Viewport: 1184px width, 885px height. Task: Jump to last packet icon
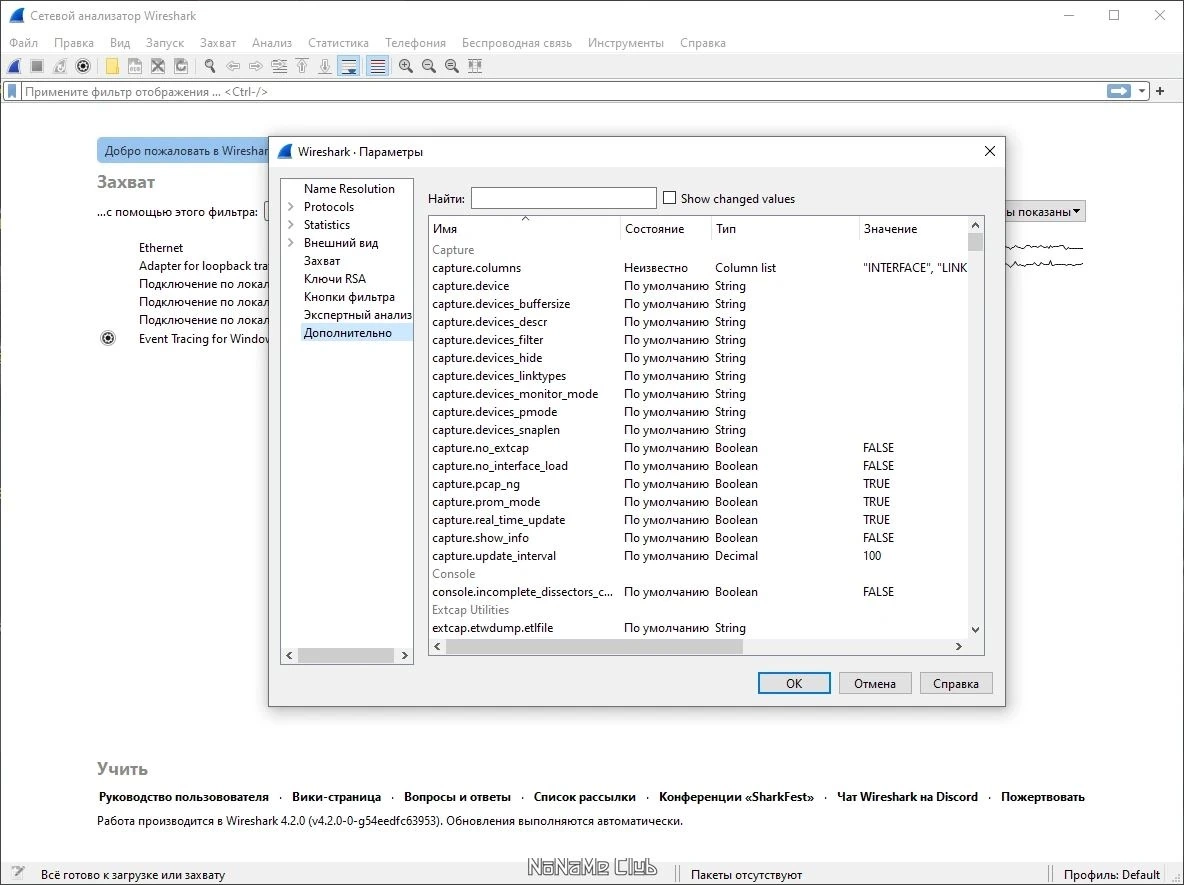point(325,66)
